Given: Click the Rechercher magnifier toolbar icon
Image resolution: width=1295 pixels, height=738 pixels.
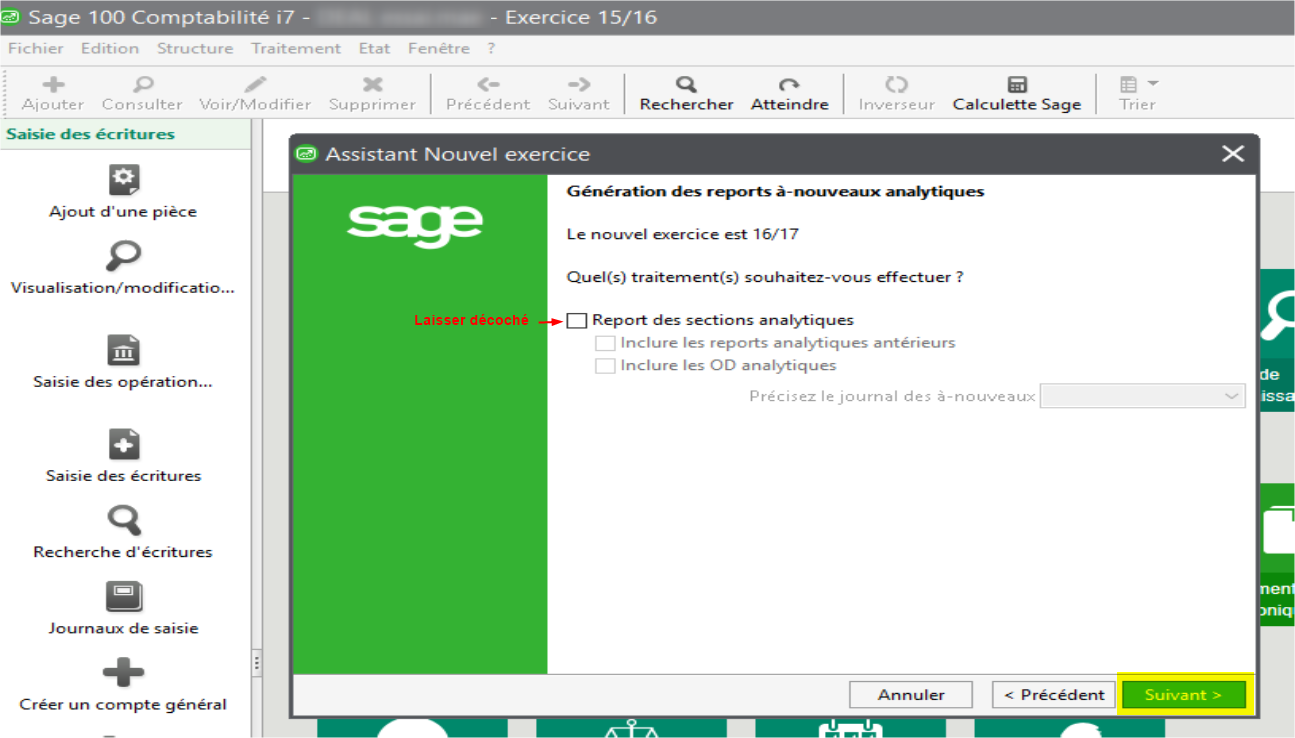Looking at the screenshot, I should pos(686,85).
